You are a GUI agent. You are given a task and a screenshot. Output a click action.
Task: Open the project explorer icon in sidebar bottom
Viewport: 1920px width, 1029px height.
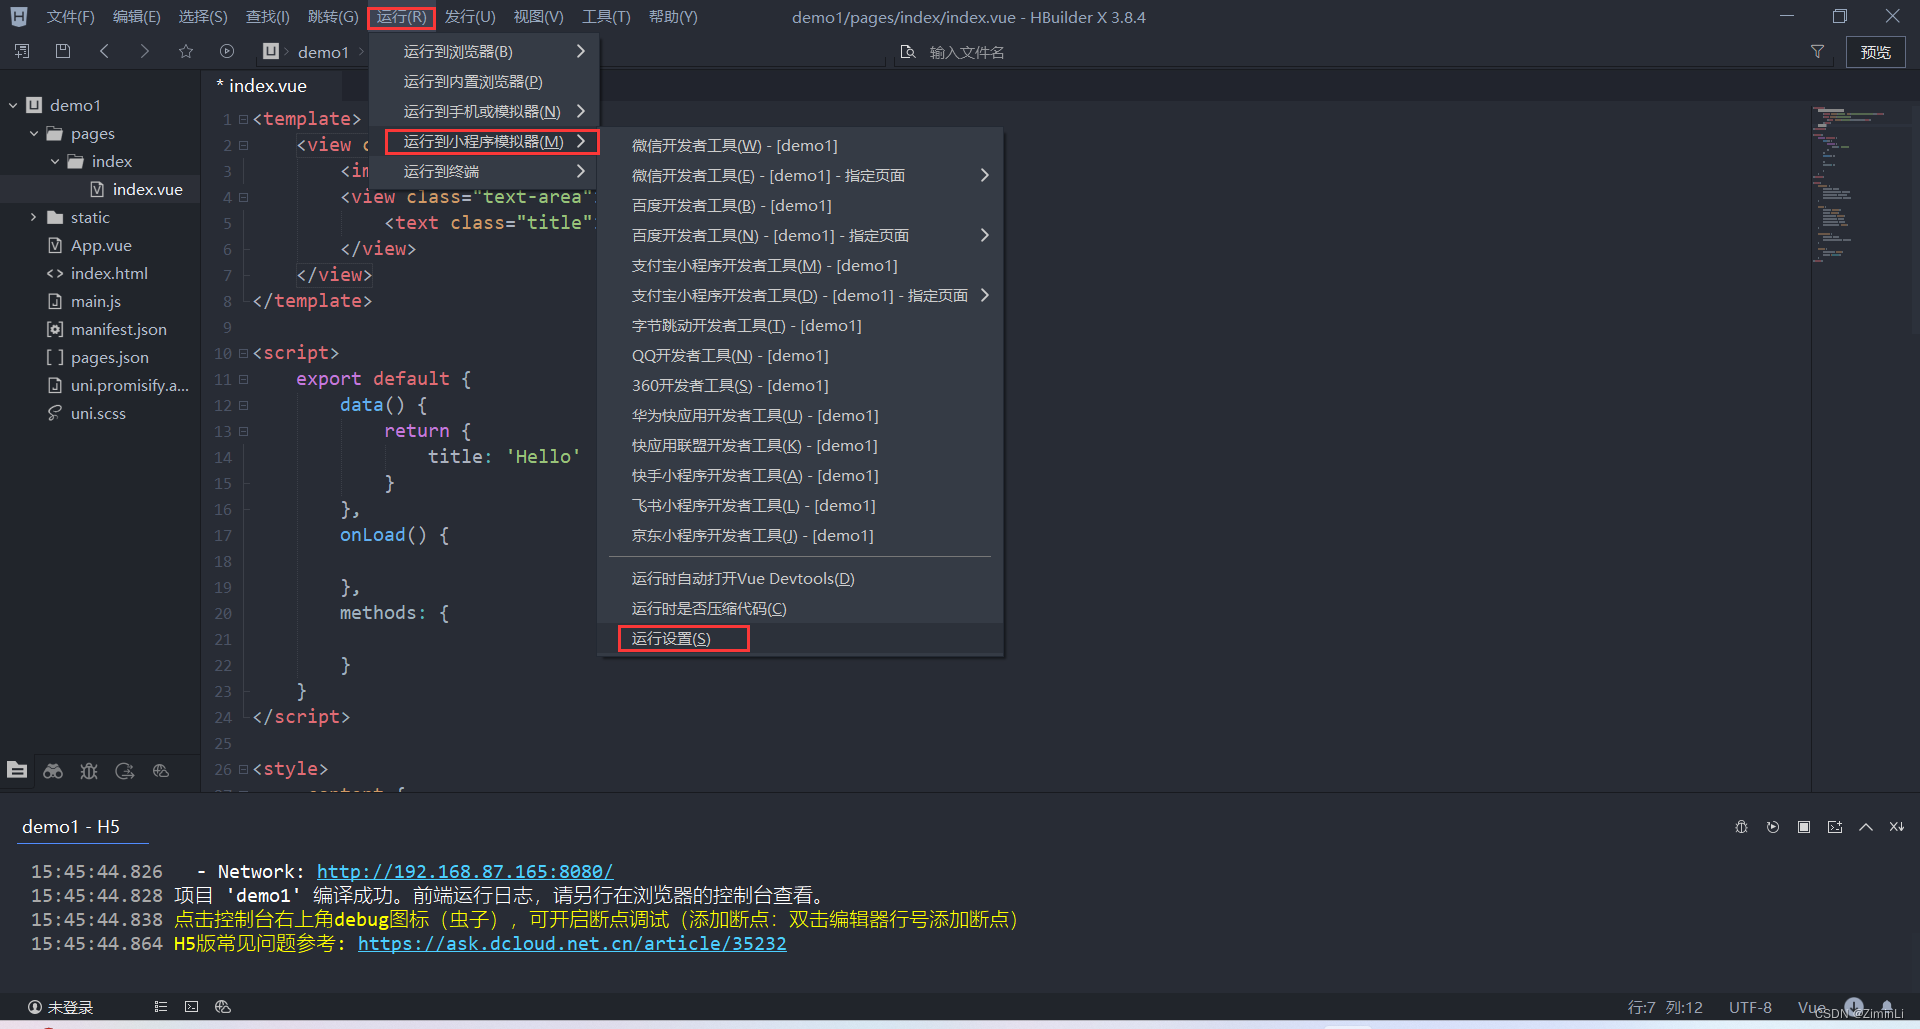pos(17,770)
